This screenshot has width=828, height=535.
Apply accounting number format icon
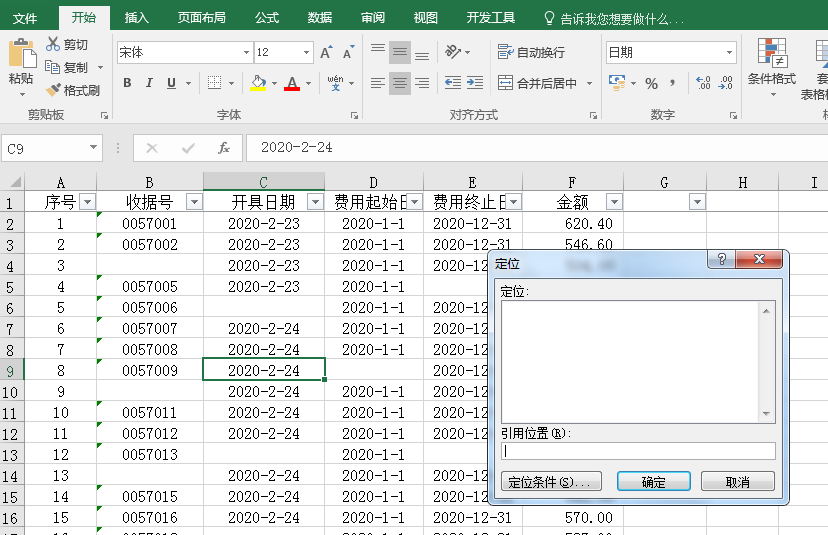(x=617, y=83)
